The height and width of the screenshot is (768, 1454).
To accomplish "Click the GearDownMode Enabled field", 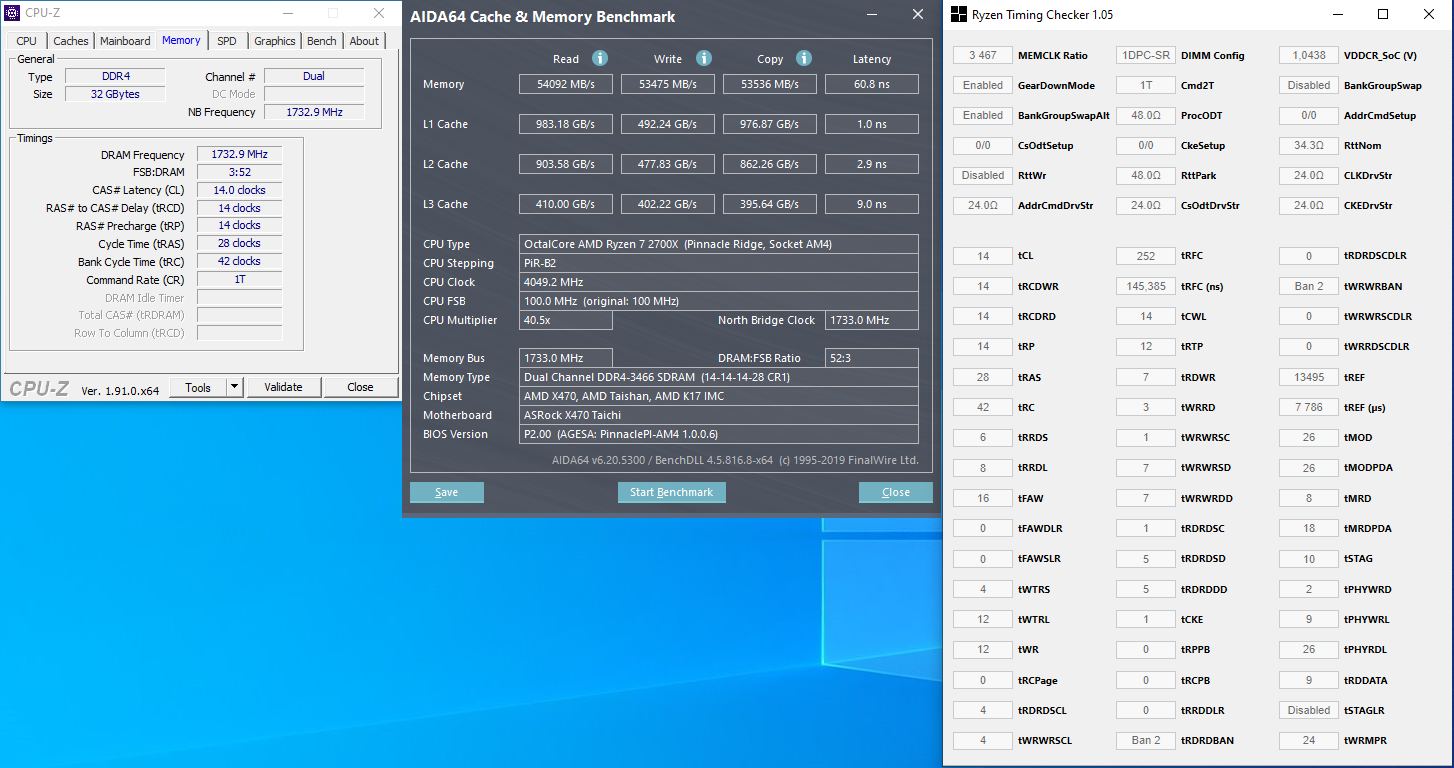I will coord(983,86).
